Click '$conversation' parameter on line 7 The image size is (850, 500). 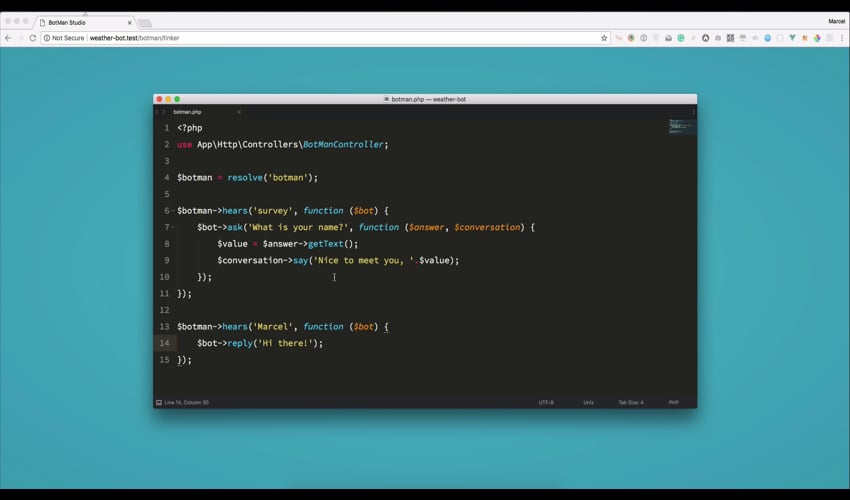[x=487, y=227]
